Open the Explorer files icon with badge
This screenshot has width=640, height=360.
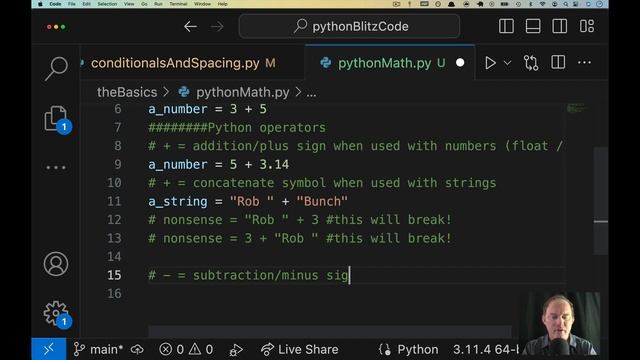[58, 120]
